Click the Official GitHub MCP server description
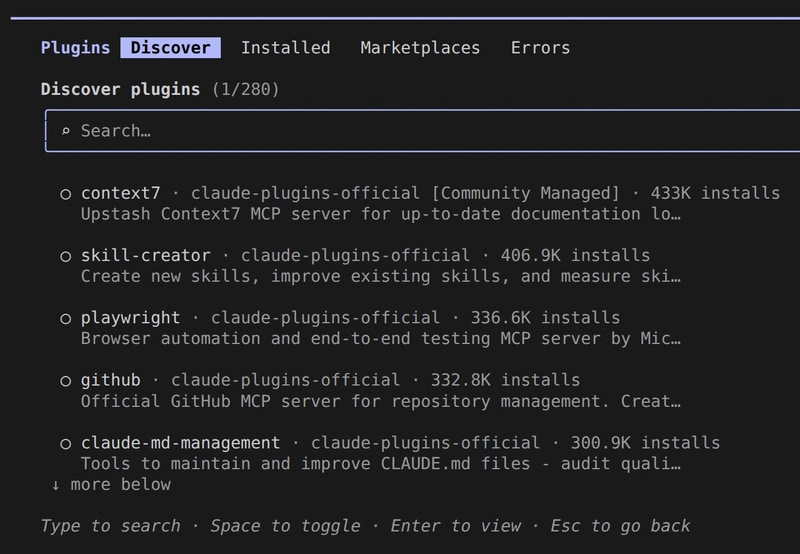Image resolution: width=800 pixels, height=554 pixels. pyautogui.click(x=381, y=401)
